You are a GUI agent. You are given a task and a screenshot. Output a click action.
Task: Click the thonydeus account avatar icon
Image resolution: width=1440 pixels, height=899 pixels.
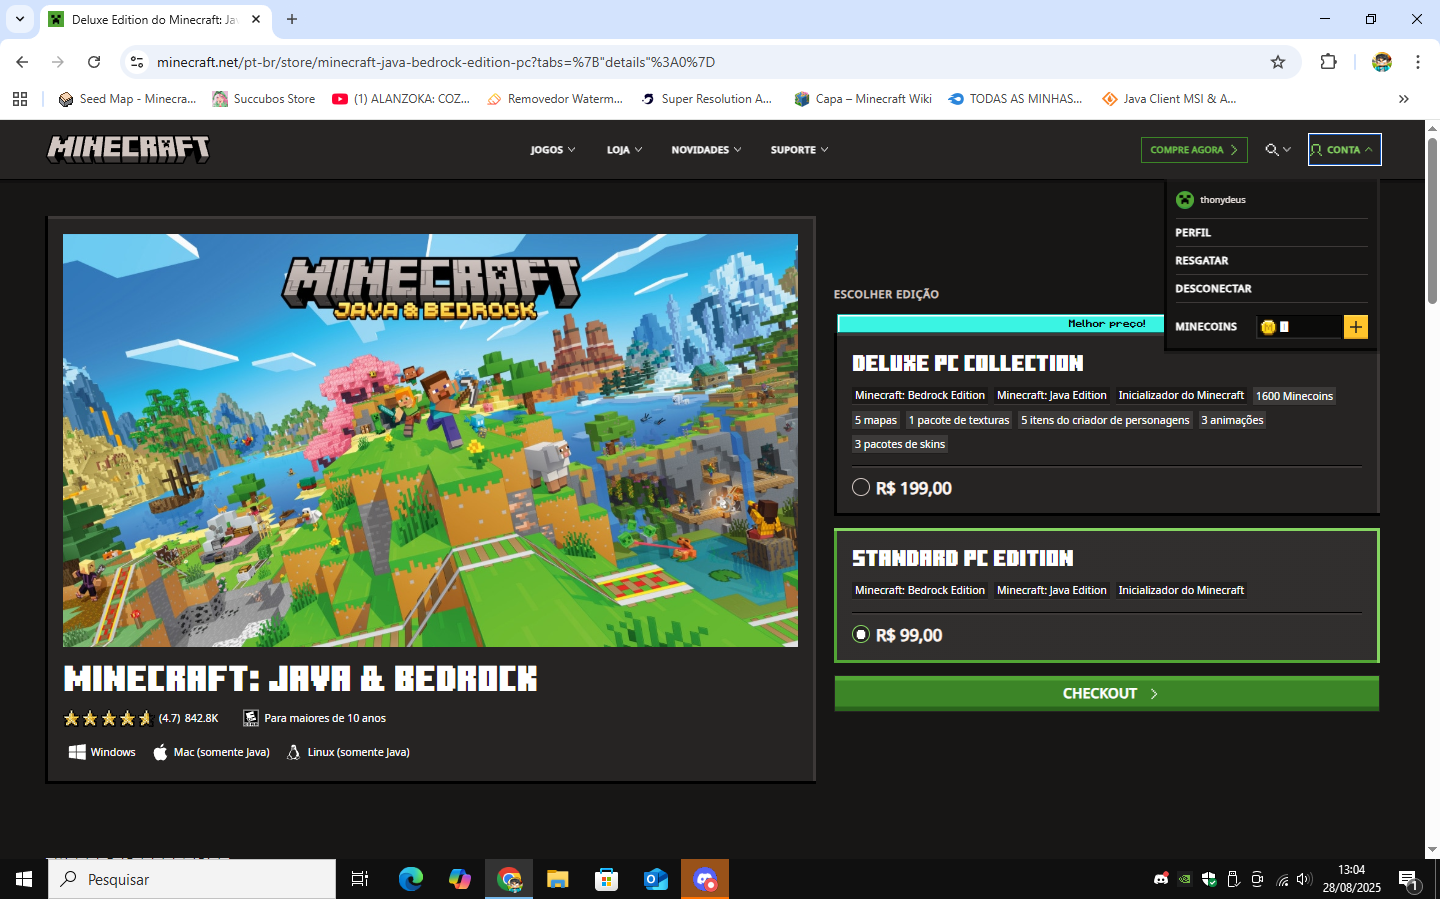[1185, 200]
